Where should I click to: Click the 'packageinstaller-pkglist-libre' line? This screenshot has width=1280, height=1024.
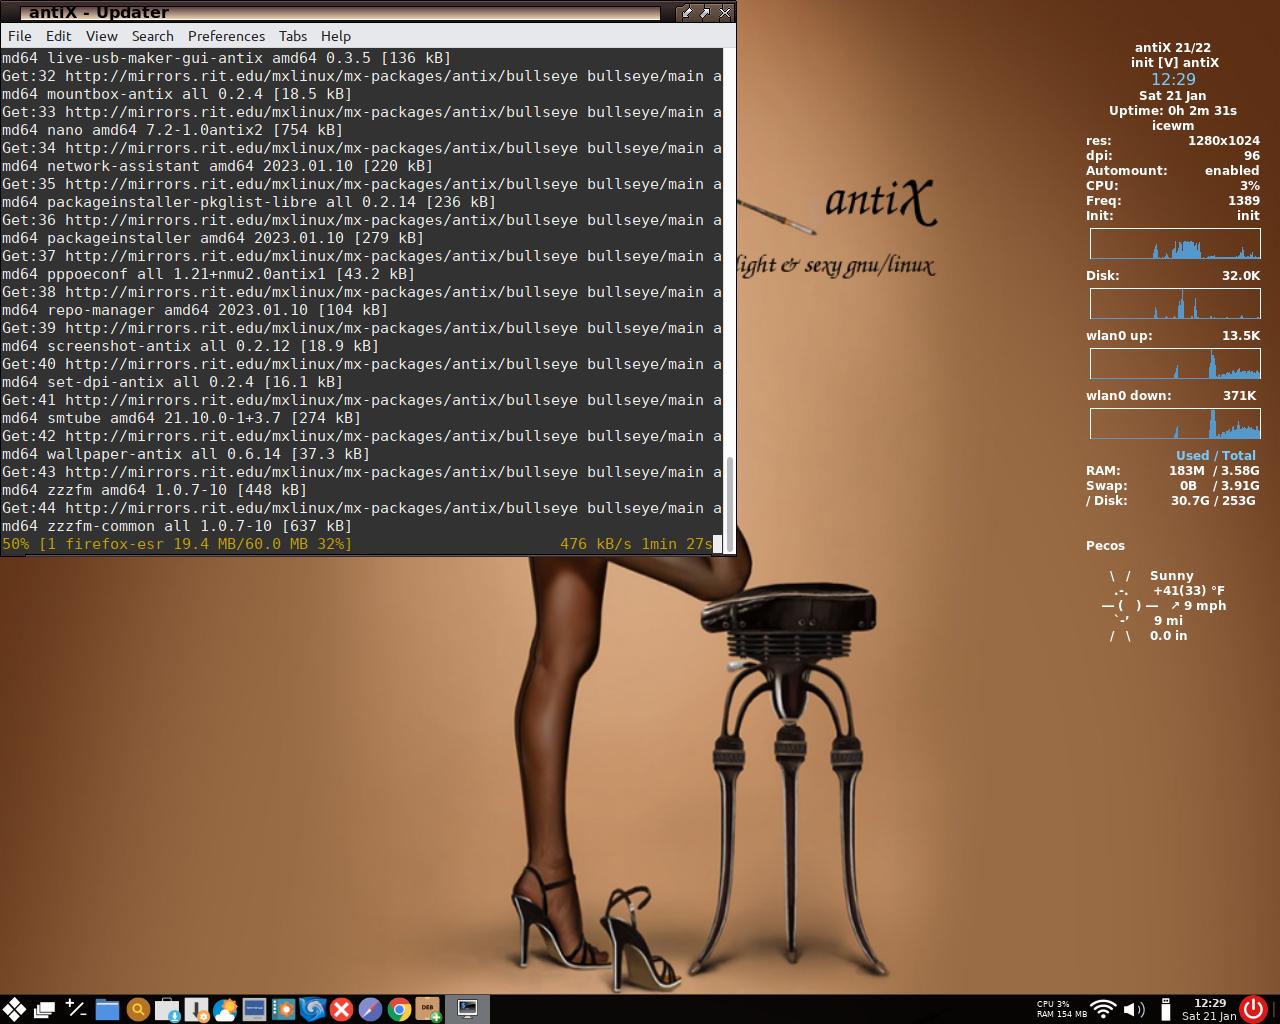[249, 202]
